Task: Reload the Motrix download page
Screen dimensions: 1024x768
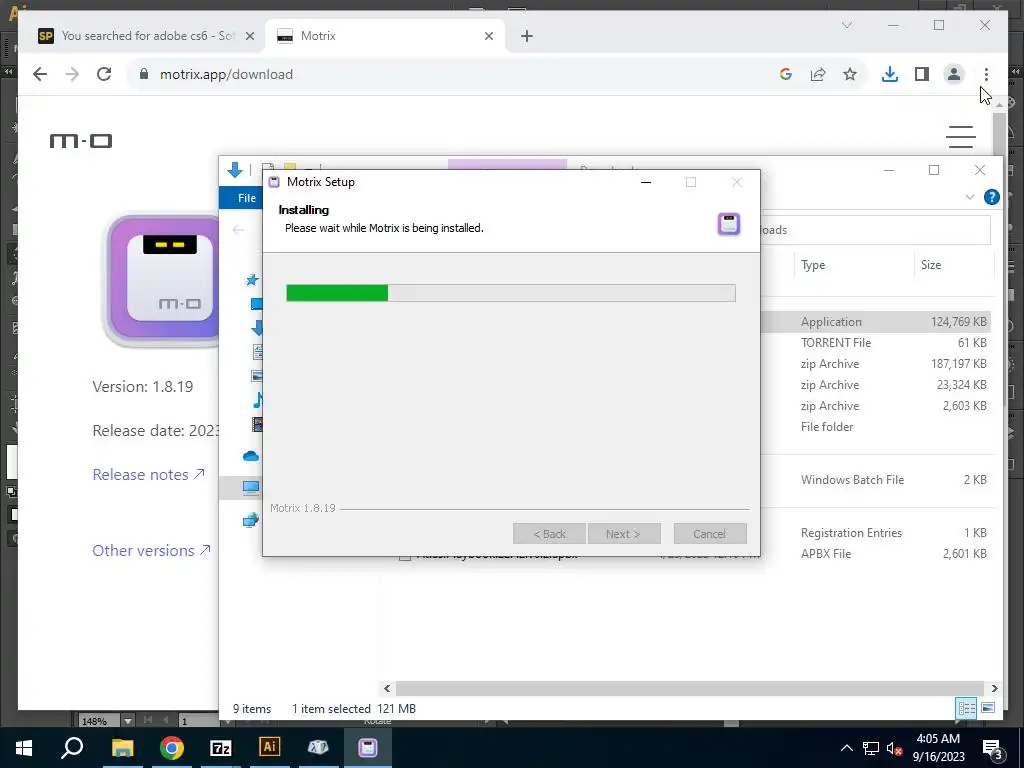Action: pyautogui.click(x=104, y=74)
